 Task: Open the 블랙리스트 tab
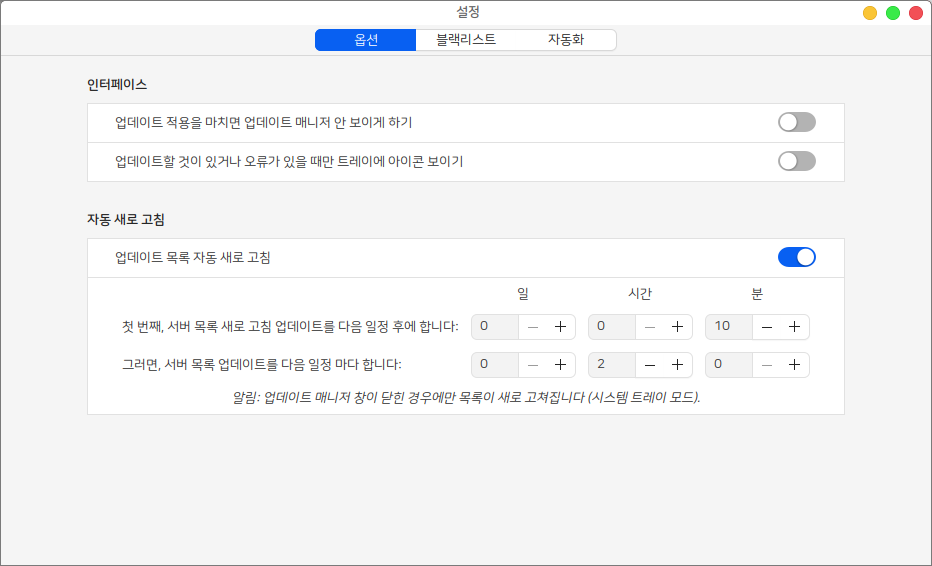click(x=465, y=40)
